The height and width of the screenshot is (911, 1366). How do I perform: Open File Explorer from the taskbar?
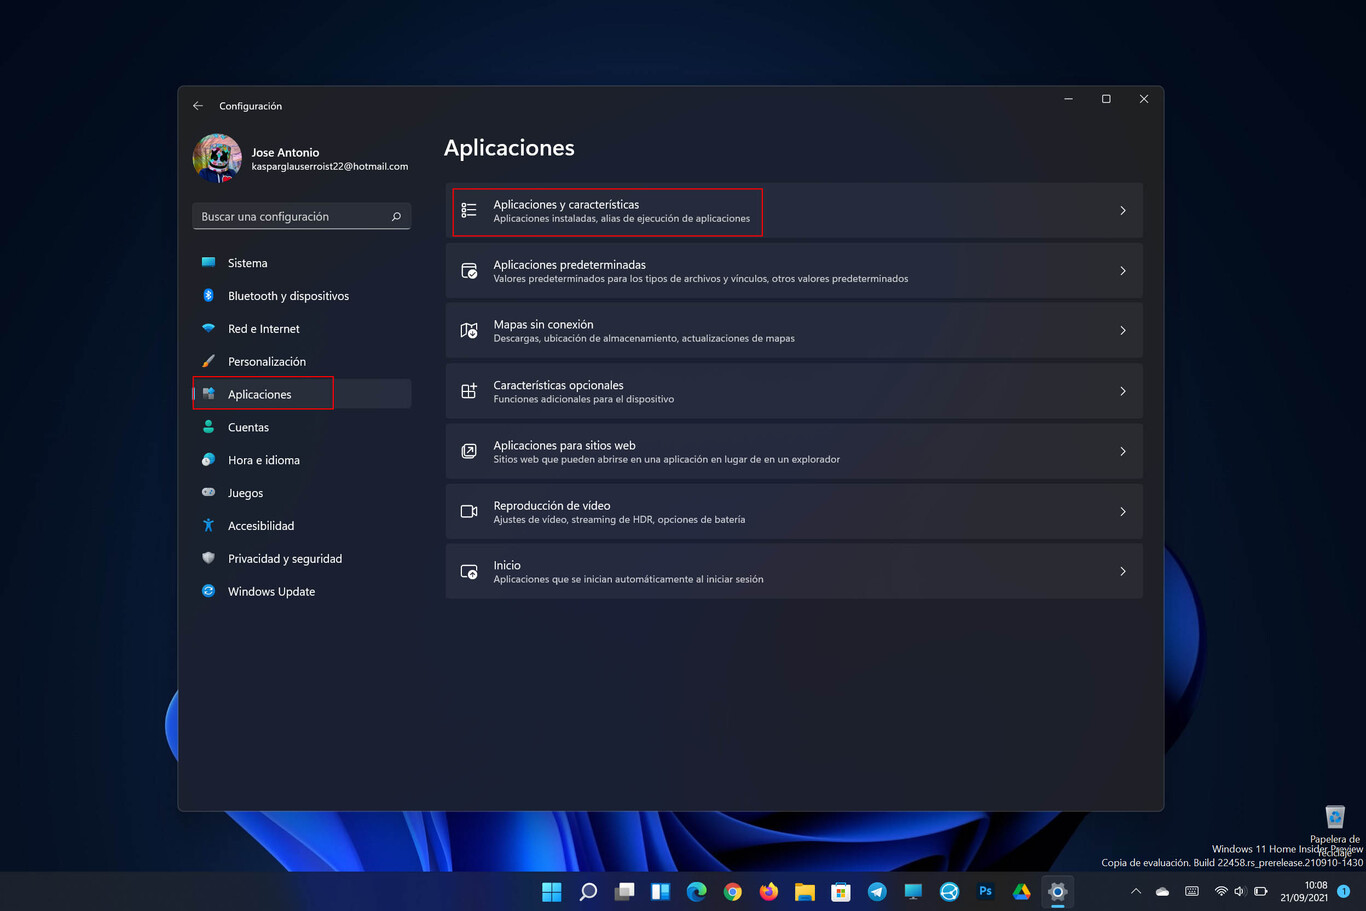tap(805, 891)
